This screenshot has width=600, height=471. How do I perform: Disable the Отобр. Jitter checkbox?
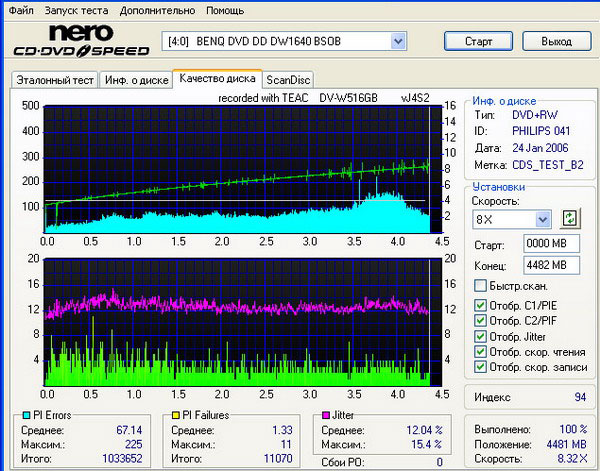(x=480, y=336)
